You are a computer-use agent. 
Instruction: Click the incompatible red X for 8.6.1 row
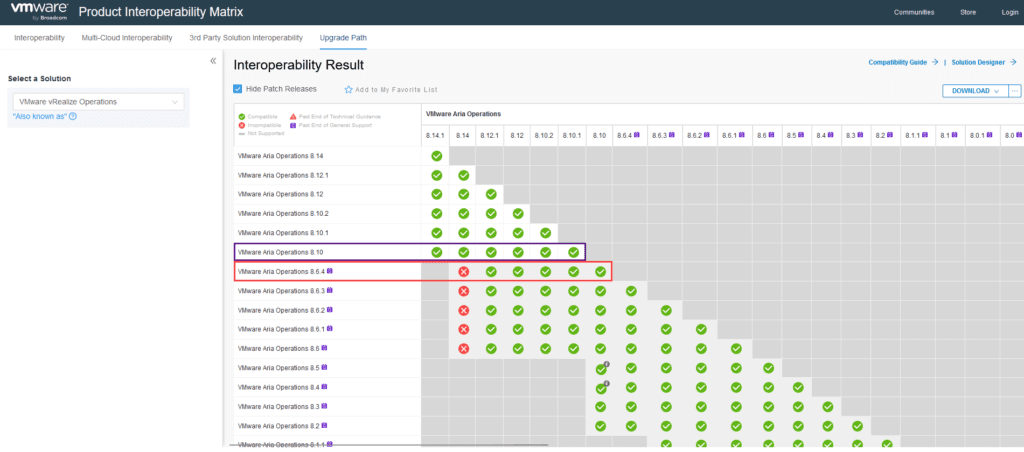pos(464,329)
